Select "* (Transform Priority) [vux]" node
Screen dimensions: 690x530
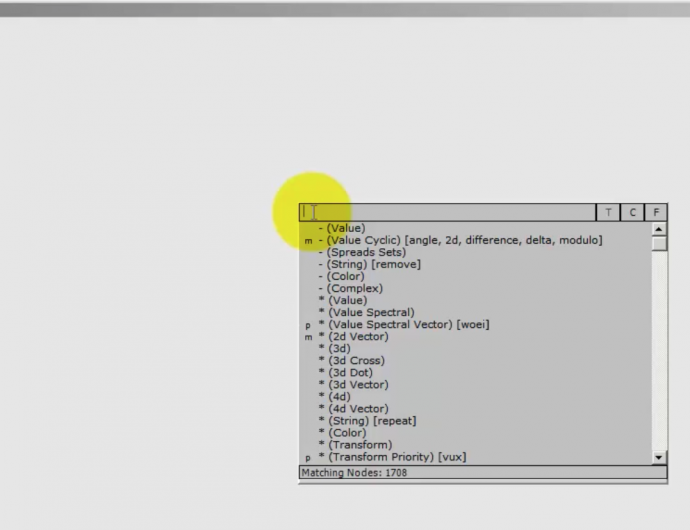[x=392, y=457]
